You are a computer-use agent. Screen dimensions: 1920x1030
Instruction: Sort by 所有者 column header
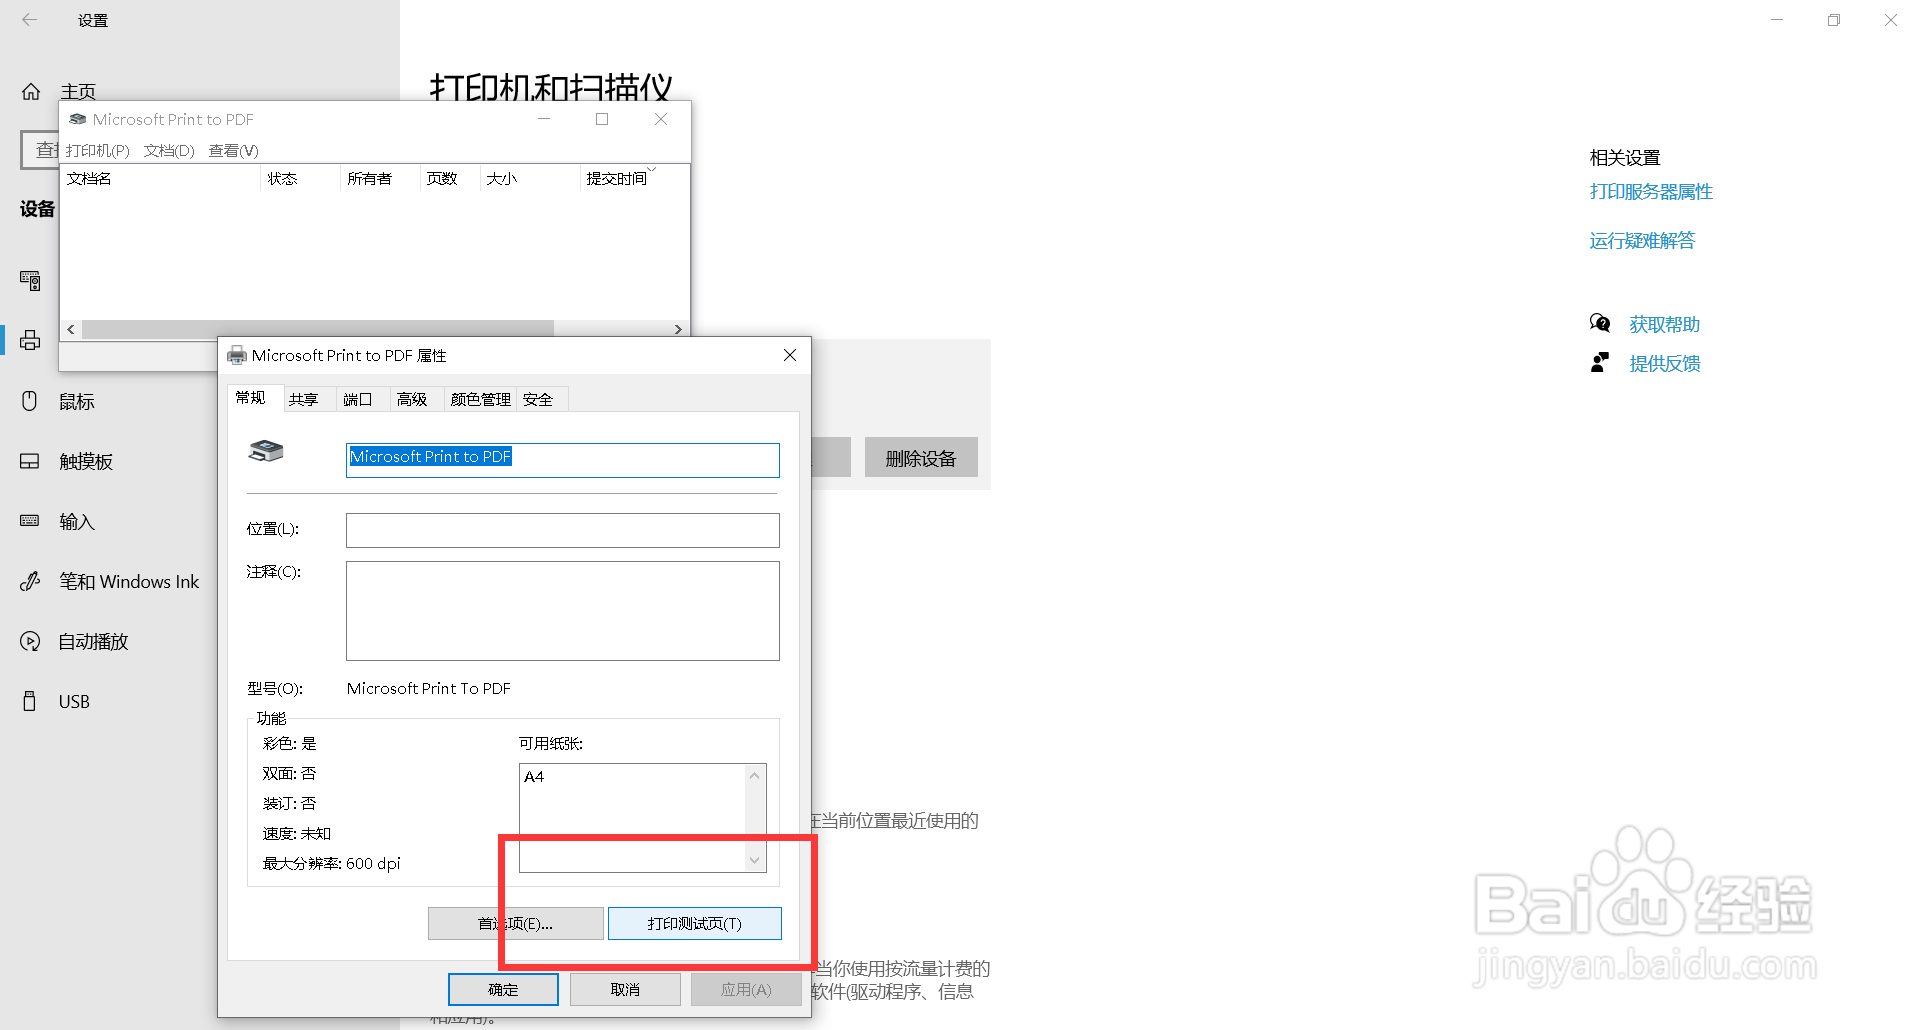point(380,178)
